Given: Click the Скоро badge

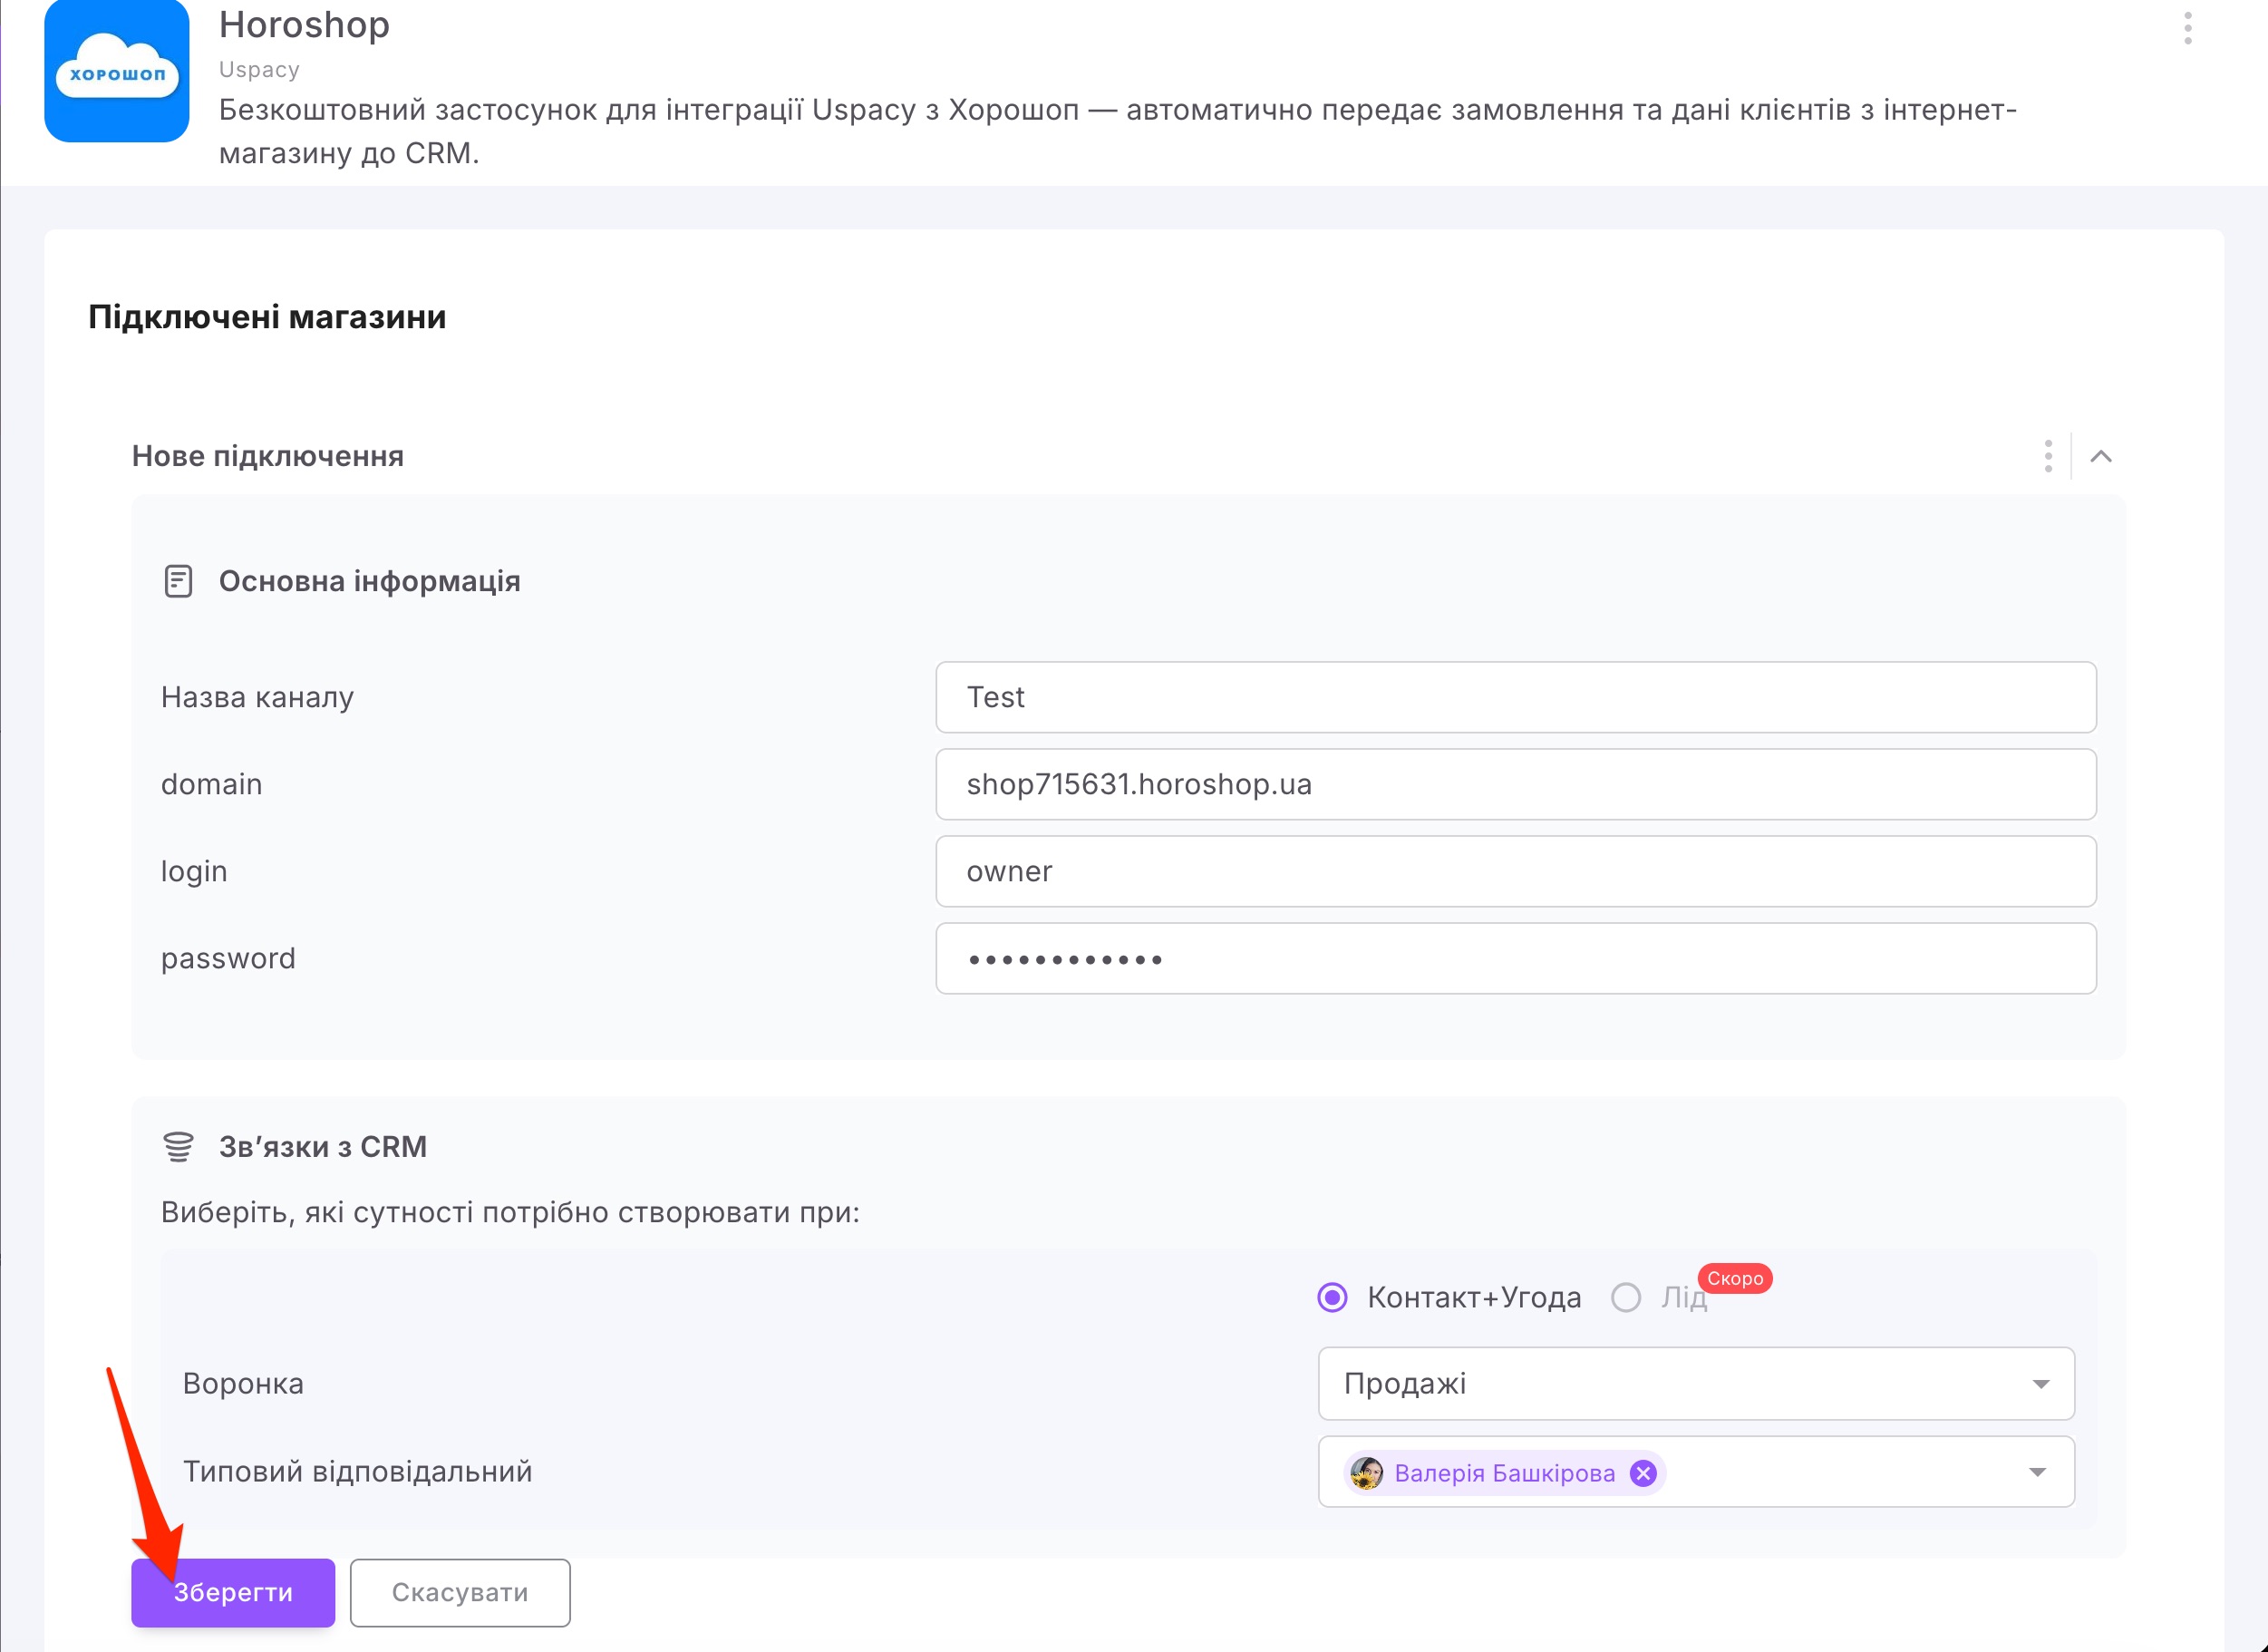Looking at the screenshot, I should 1735,1278.
